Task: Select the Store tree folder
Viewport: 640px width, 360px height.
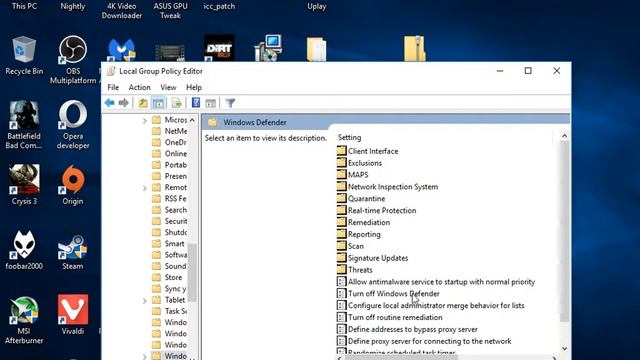Action: [167, 277]
